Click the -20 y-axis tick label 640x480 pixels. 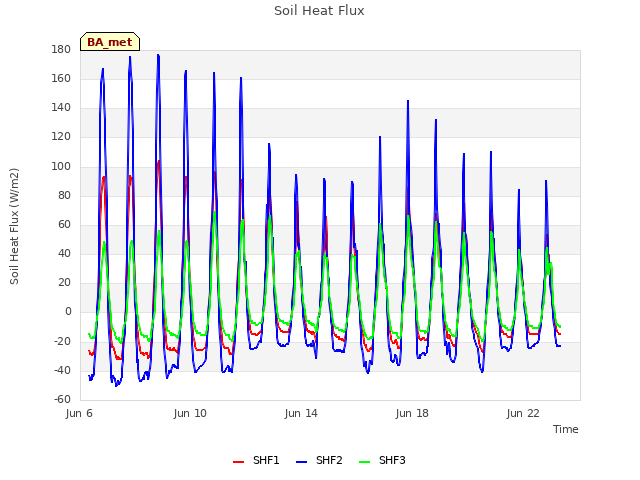coord(62,341)
